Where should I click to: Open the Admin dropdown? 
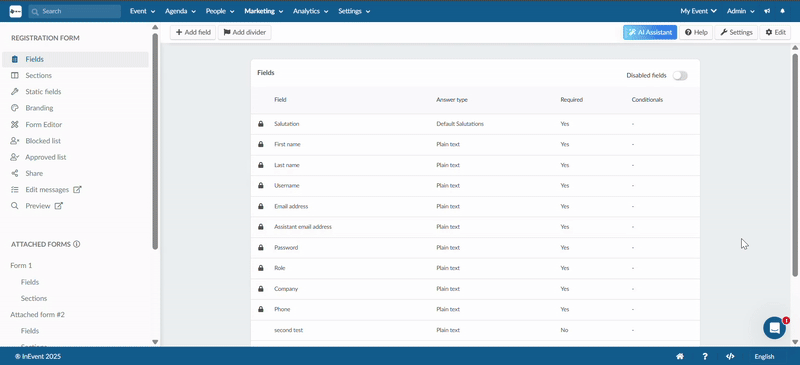(x=742, y=11)
